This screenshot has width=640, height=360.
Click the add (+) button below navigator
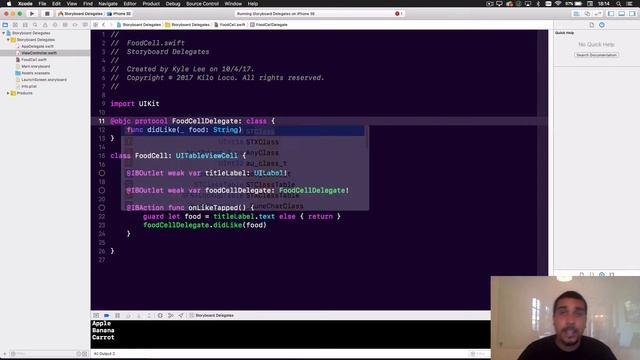tap(5, 353)
